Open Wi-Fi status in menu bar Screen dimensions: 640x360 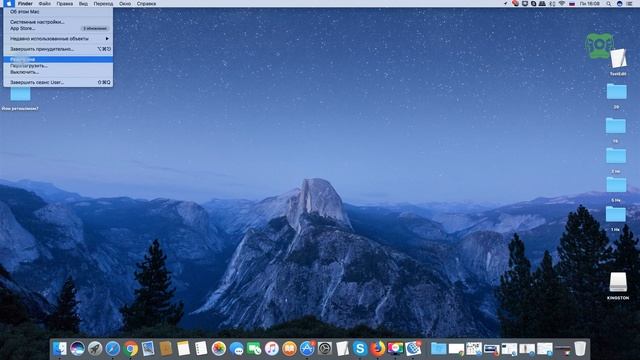click(562, 4)
